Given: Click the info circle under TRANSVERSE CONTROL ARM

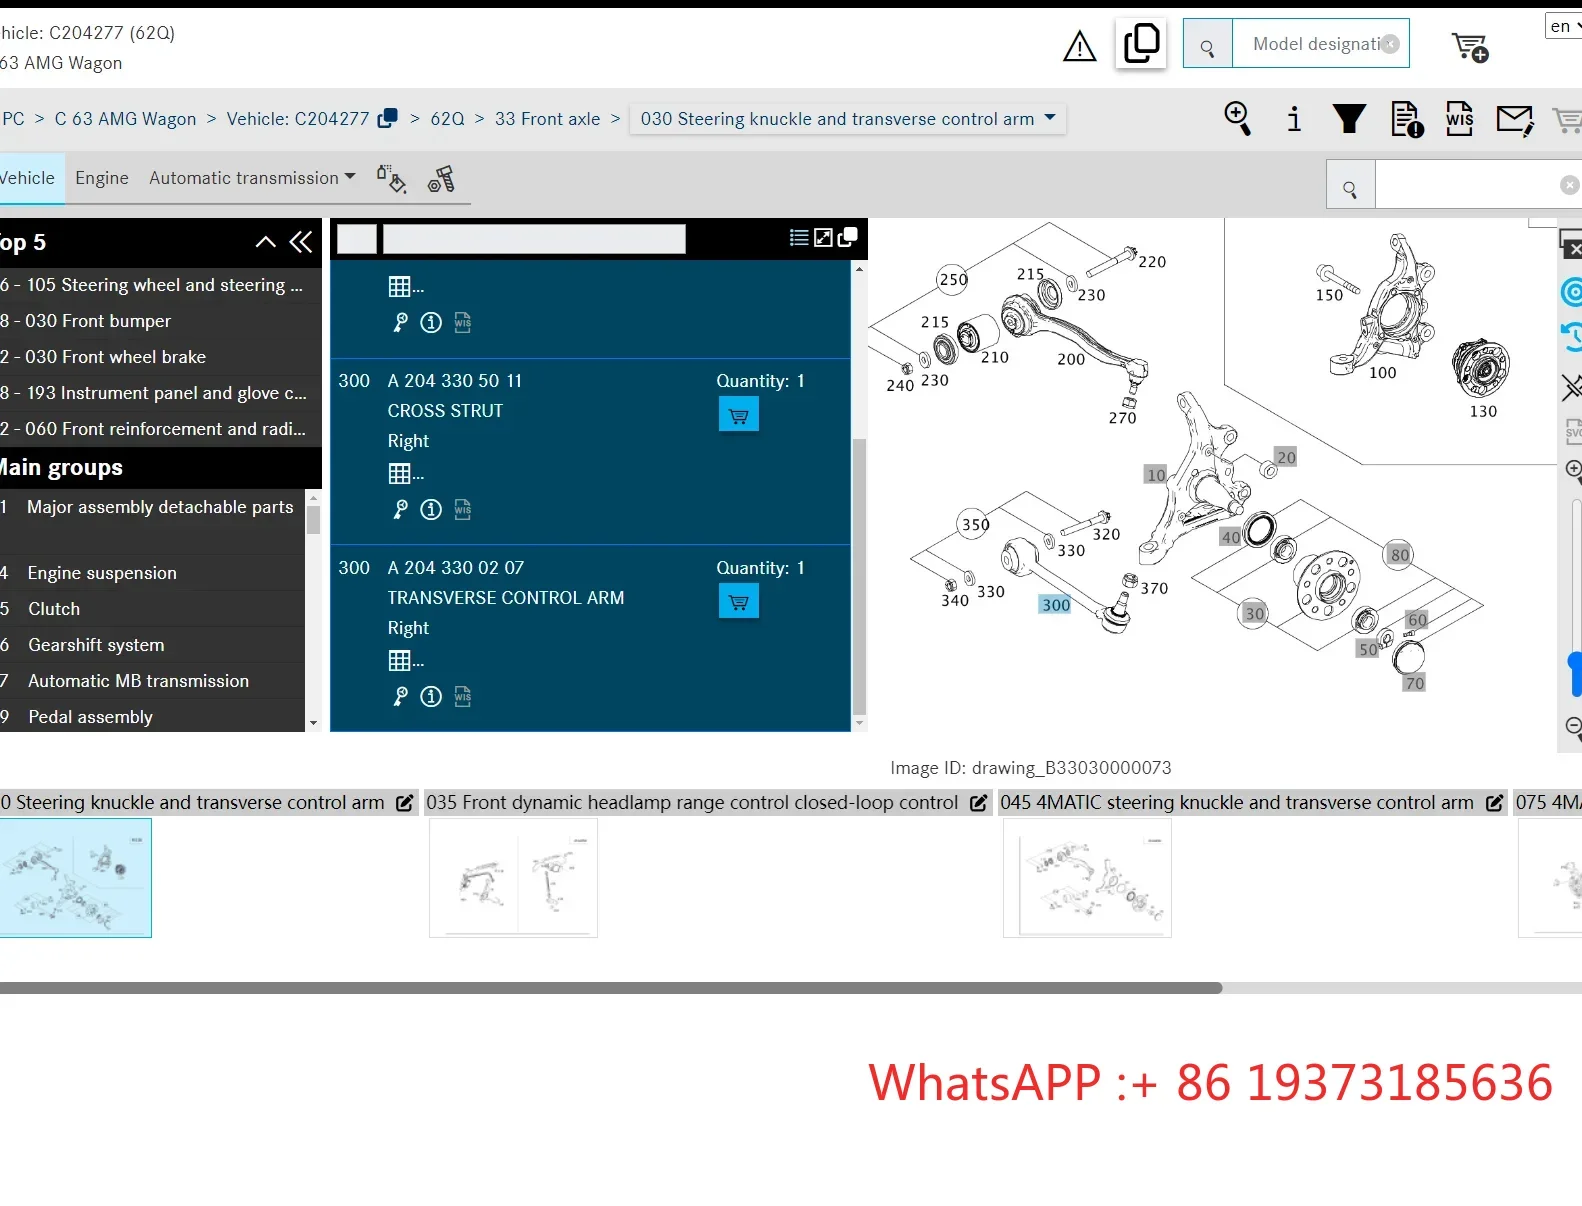Looking at the screenshot, I should click(x=431, y=697).
